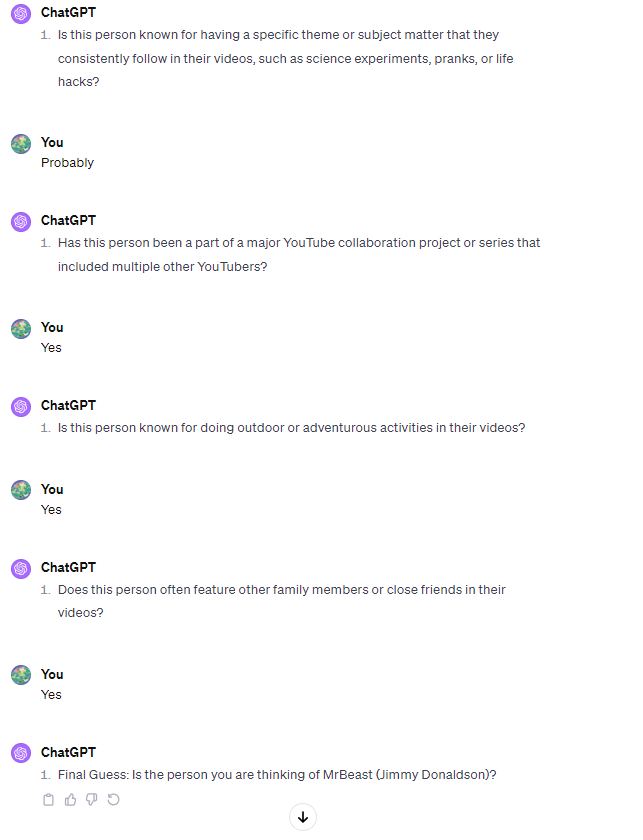Click the YouTube collaboration project question text
643x840 pixels.
[299, 254]
